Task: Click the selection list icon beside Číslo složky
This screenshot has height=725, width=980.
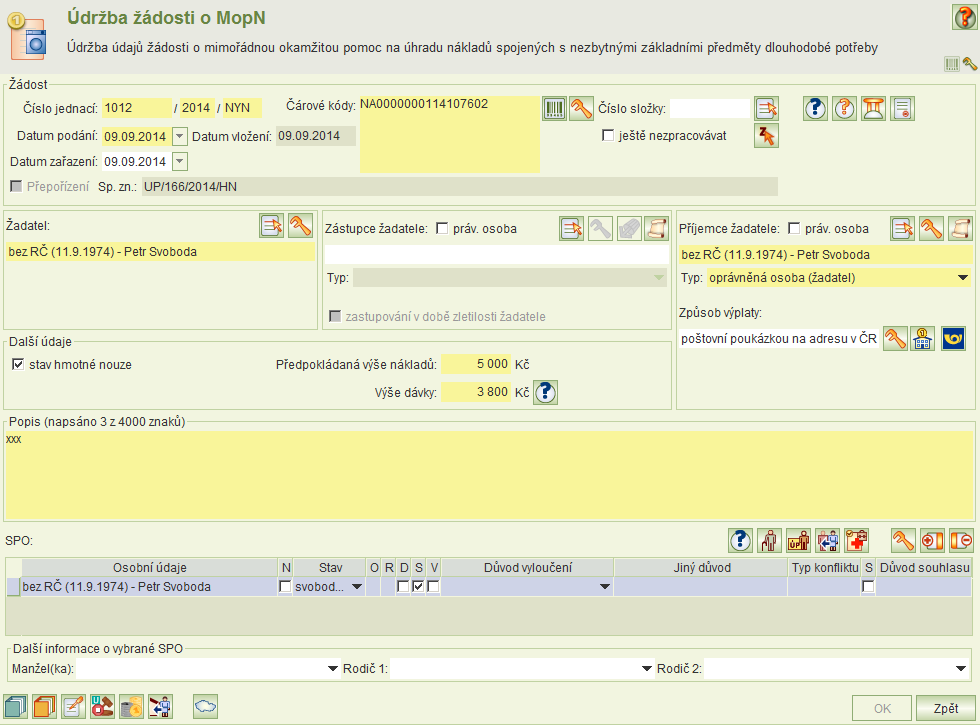Action: [x=766, y=109]
